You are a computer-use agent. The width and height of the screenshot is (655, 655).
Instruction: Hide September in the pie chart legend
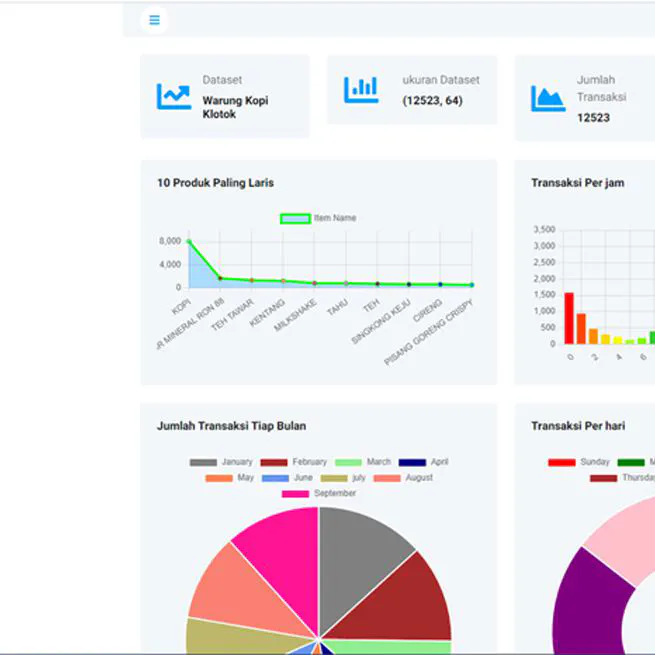(x=319, y=493)
